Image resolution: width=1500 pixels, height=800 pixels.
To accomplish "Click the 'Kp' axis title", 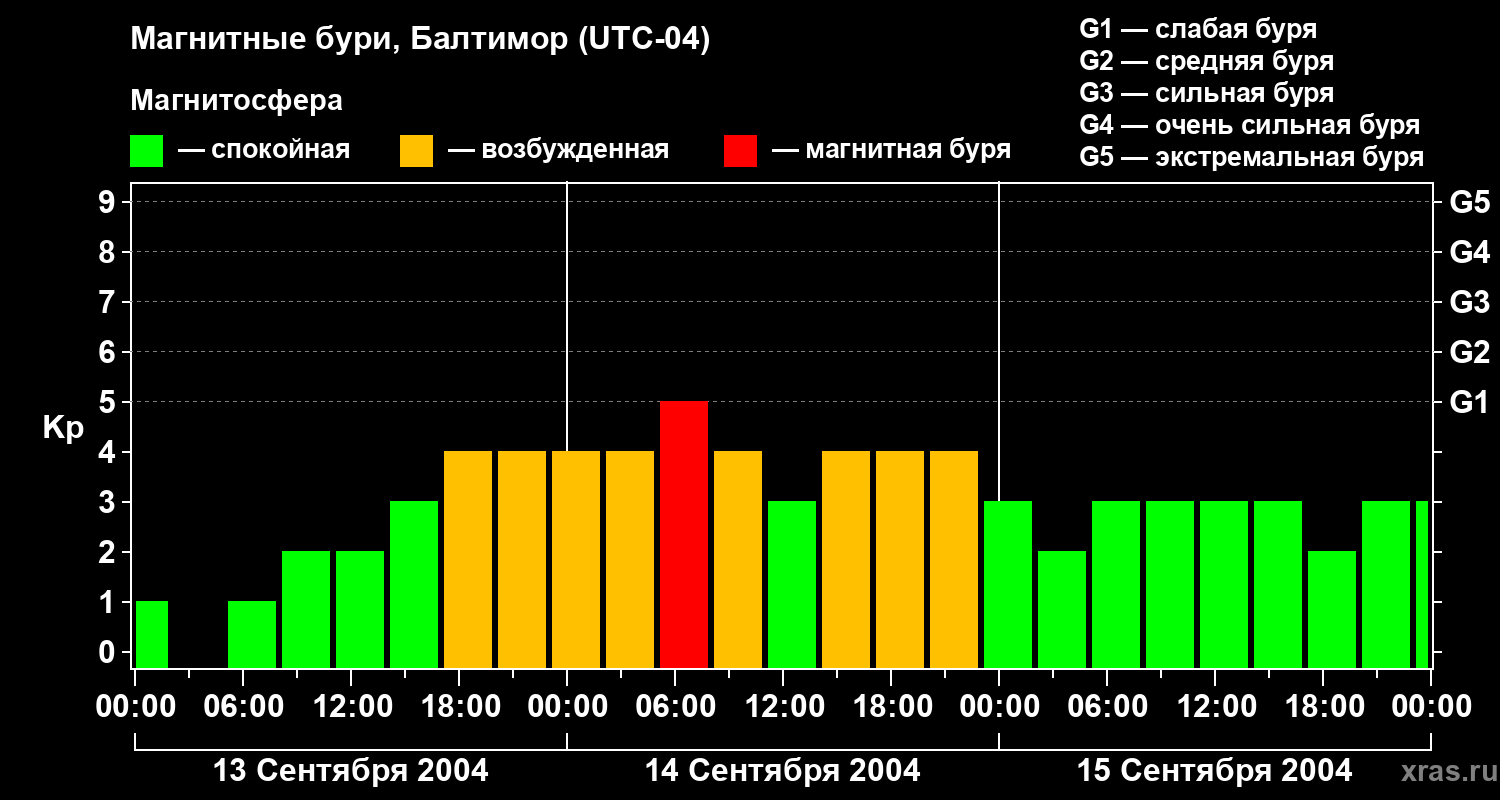I will point(63,428).
